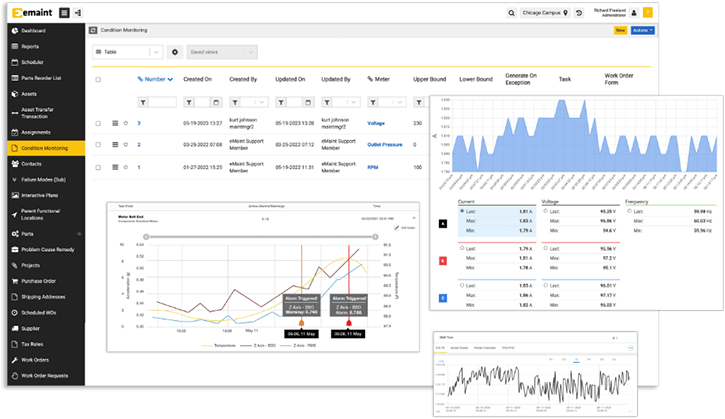The height and width of the screenshot is (419, 725).
Task: Open the RPM meter link
Action: coord(373,167)
